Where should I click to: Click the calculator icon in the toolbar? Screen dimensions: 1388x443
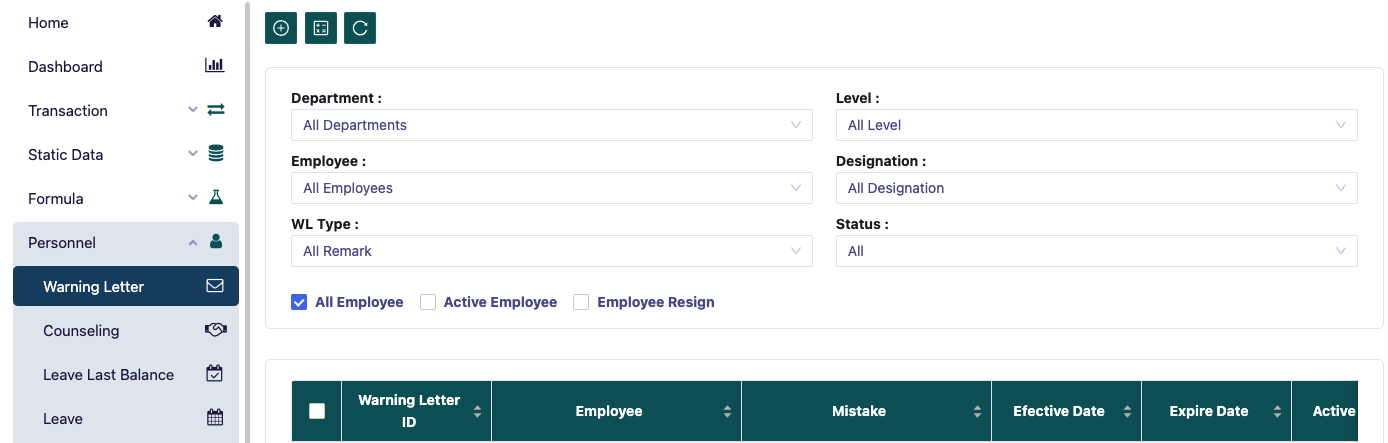coord(321,28)
